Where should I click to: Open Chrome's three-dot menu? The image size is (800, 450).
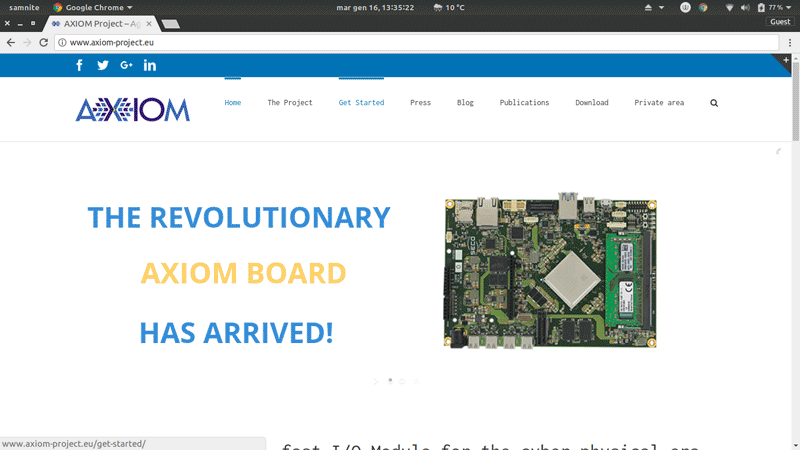click(x=790, y=43)
